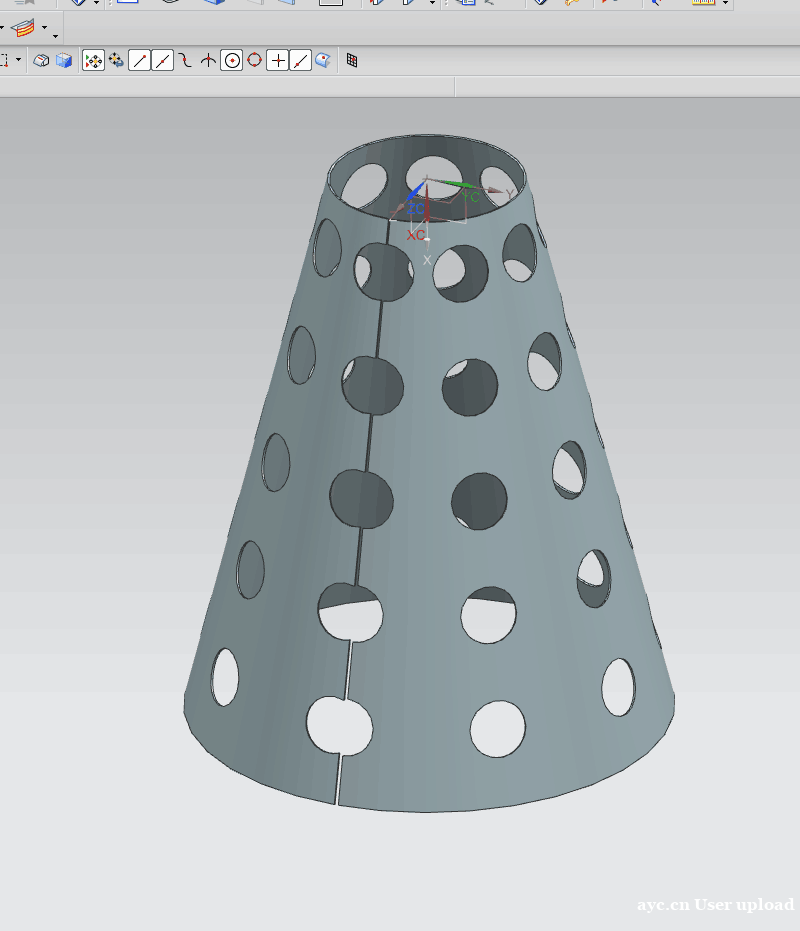Click the gray wireframe box icon
Screen dimensions: 800x931
(42, 61)
